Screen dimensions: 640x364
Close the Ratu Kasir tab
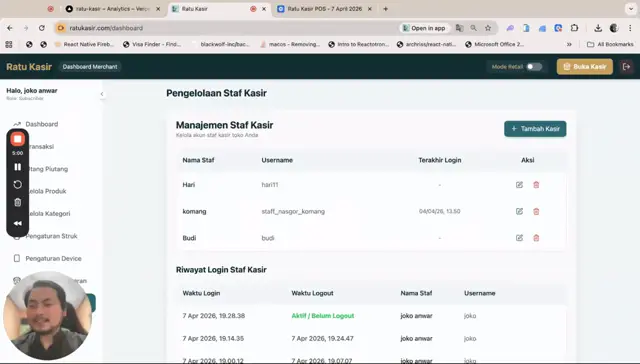click(264, 9)
